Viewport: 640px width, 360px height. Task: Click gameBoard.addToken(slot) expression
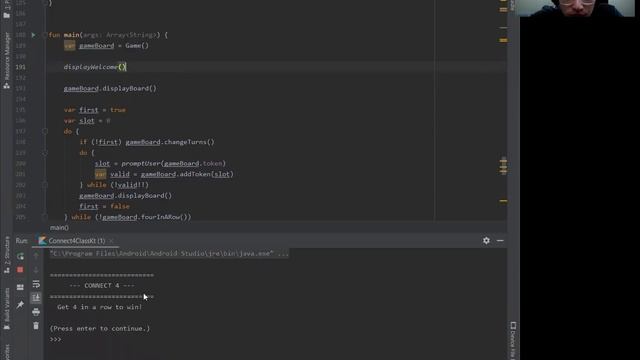point(187,174)
